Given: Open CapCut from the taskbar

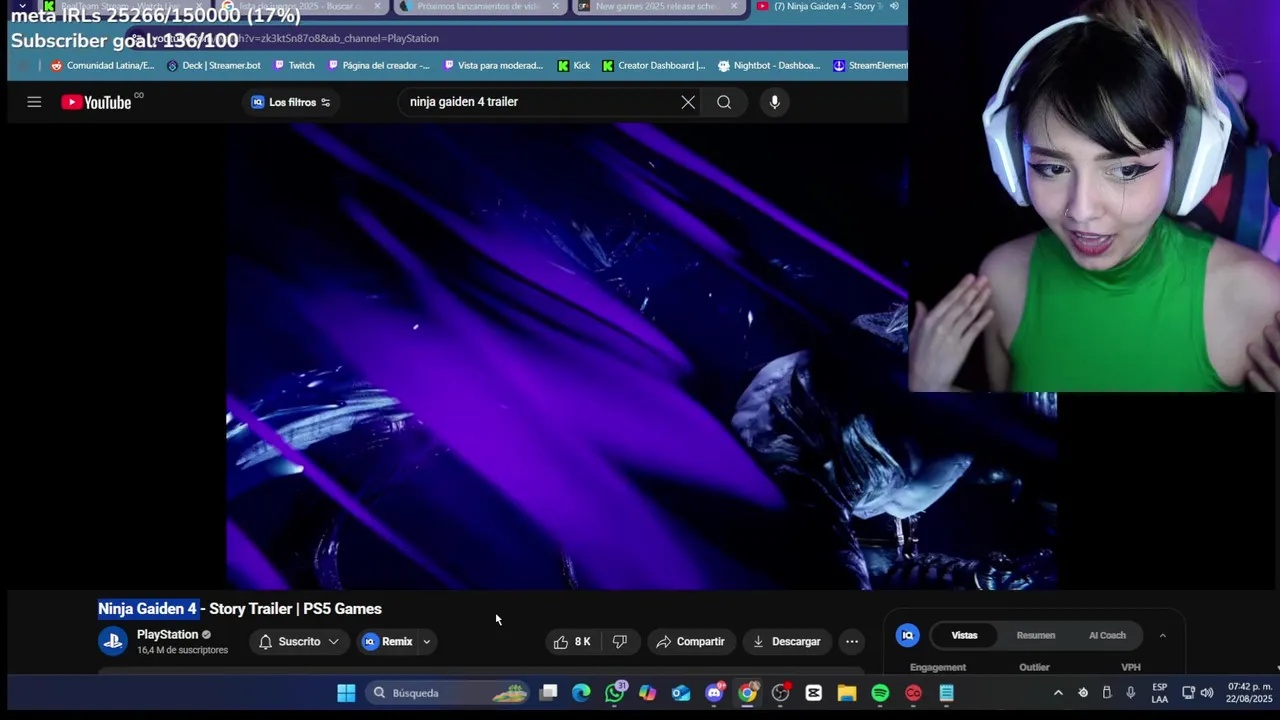Looking at the screenshot, I should coord(814,693).
